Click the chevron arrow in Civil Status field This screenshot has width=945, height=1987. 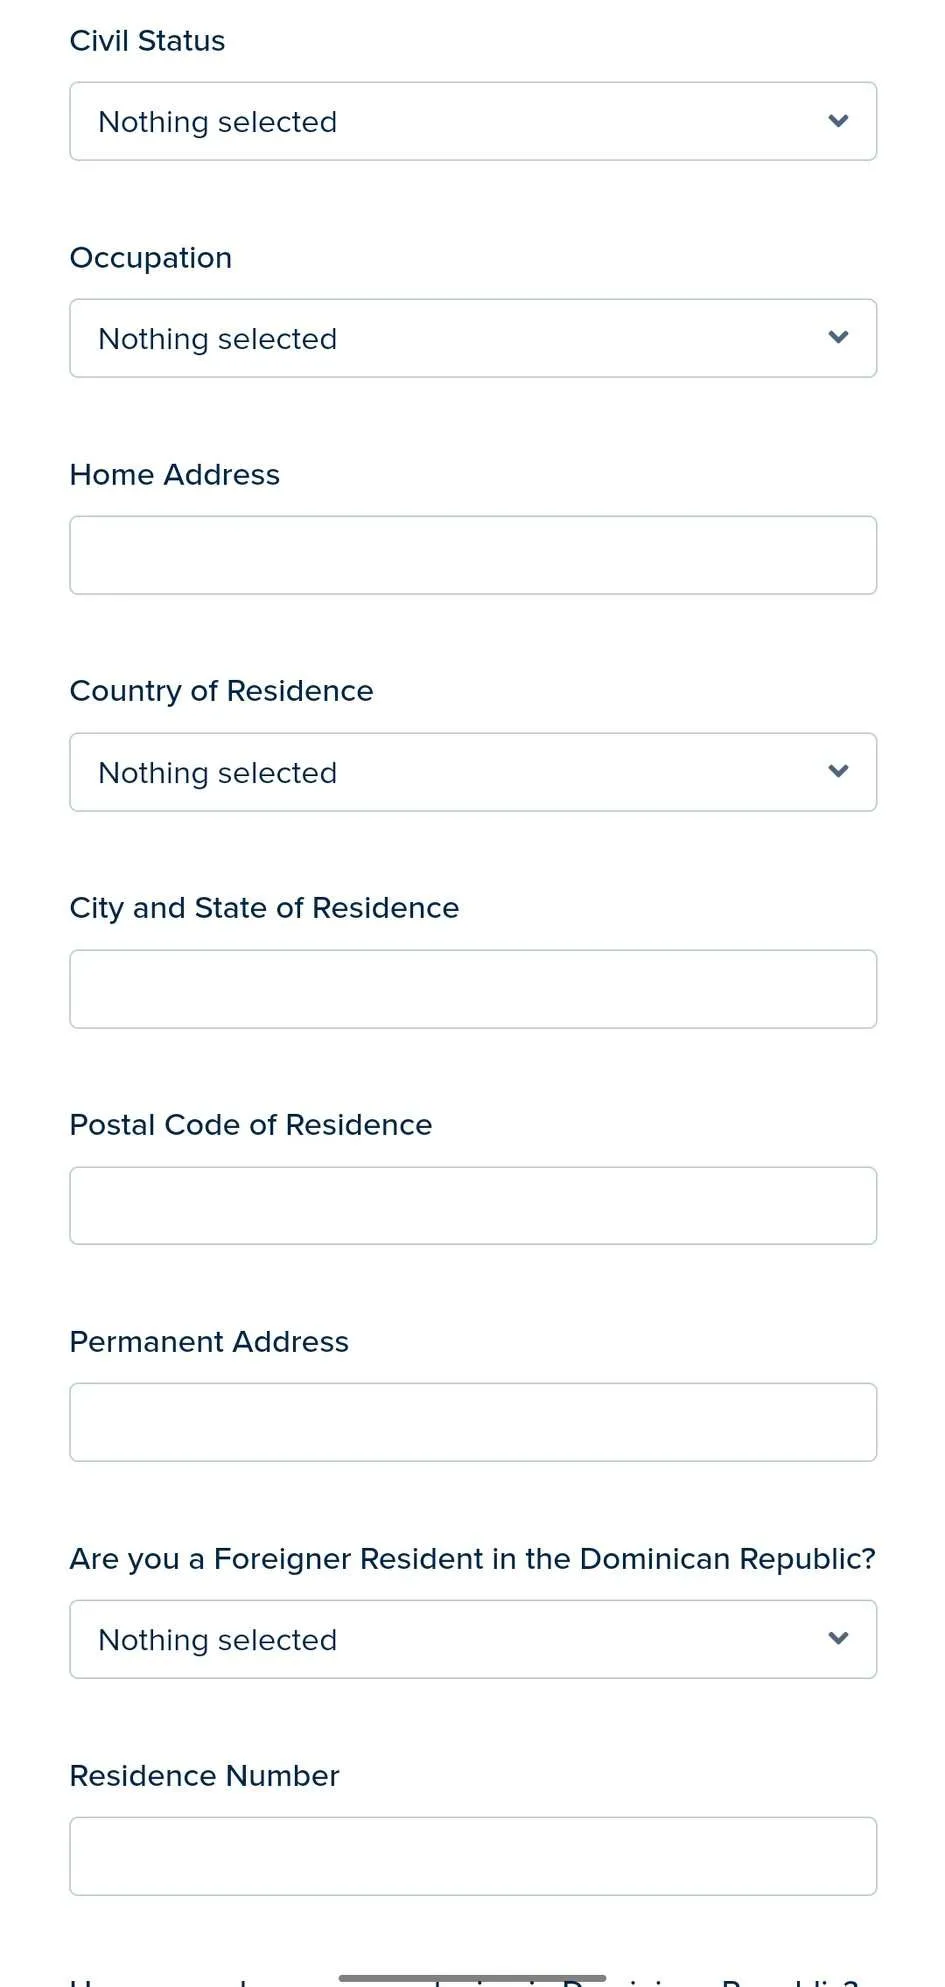click(x=838, y=121)
